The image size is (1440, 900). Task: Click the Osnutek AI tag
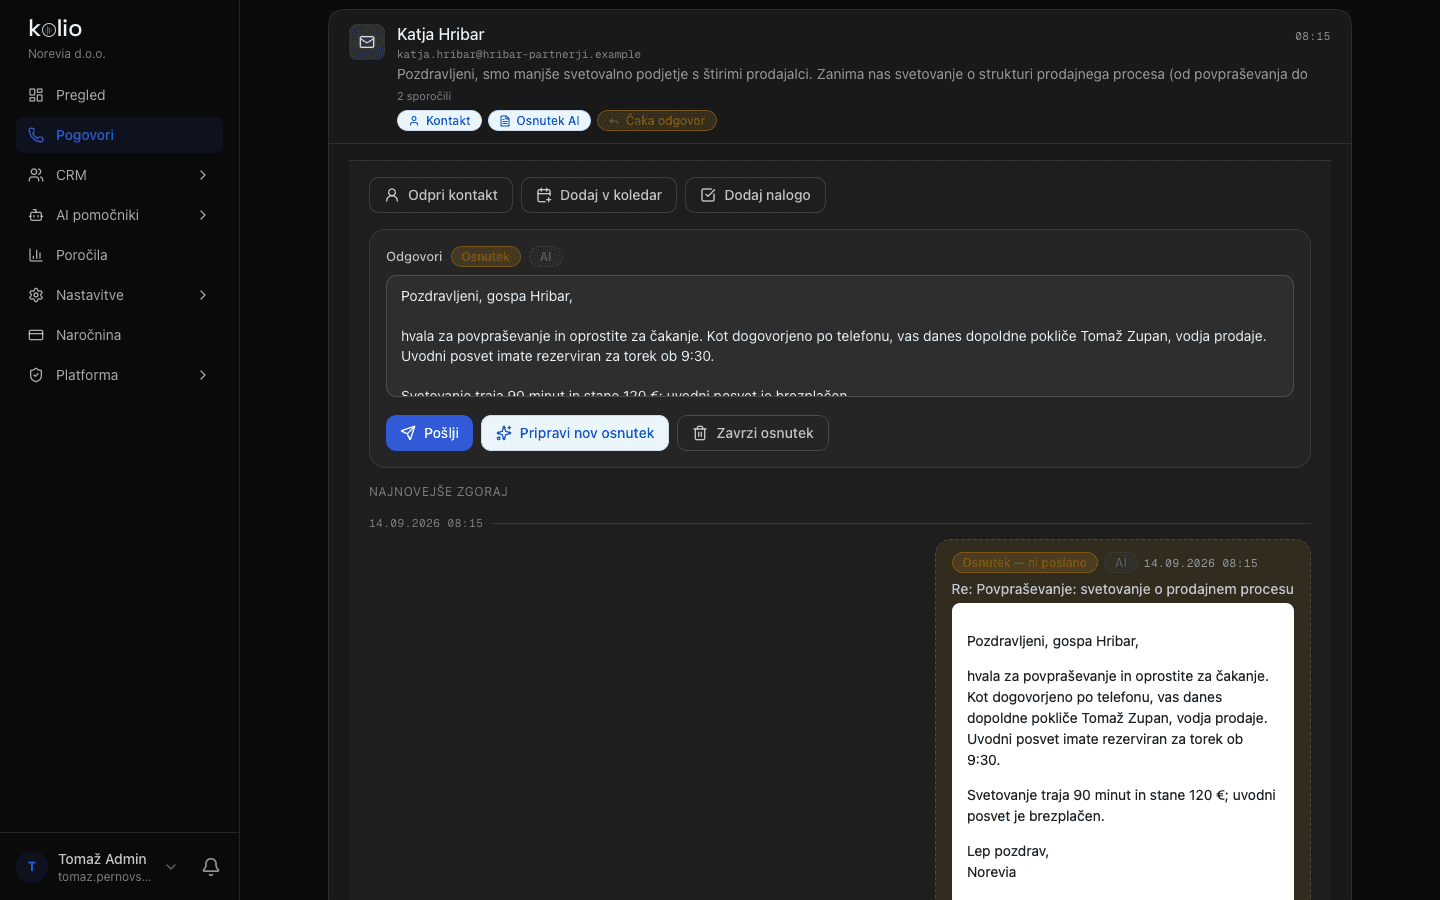(539, 121)
